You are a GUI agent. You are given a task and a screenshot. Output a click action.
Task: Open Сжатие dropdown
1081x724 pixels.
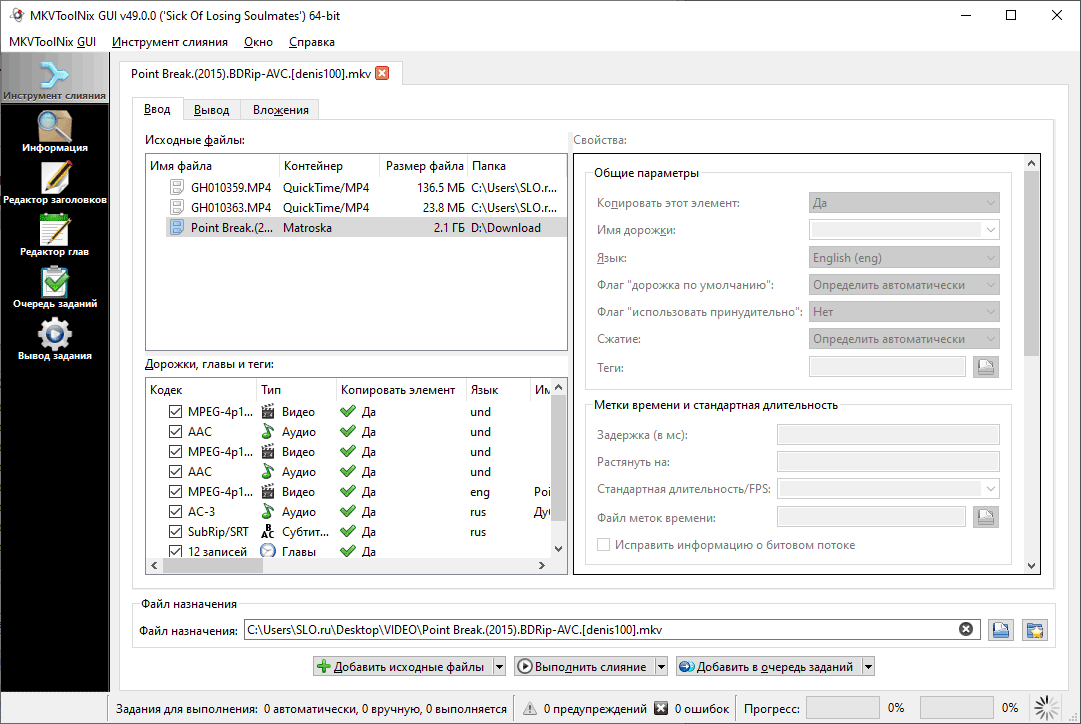(x=904, y=339)
